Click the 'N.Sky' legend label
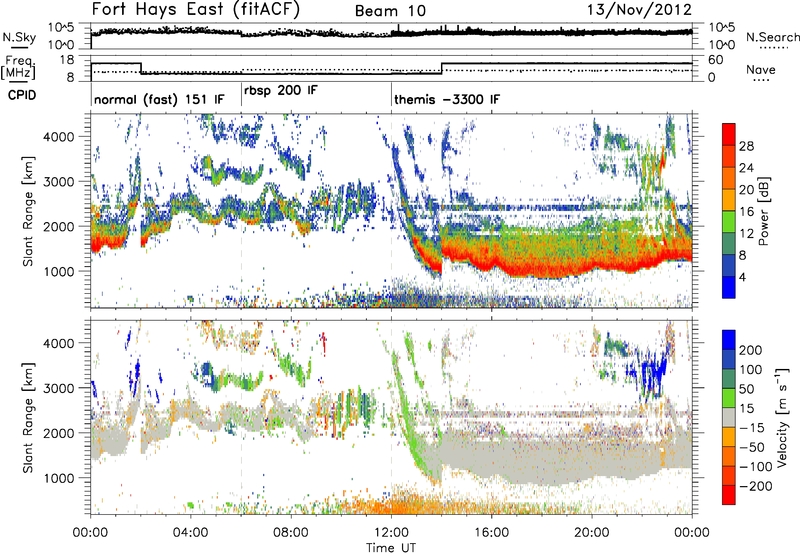Image resolution: width=800 pixels, height=554 pixels. coord(19,37)
